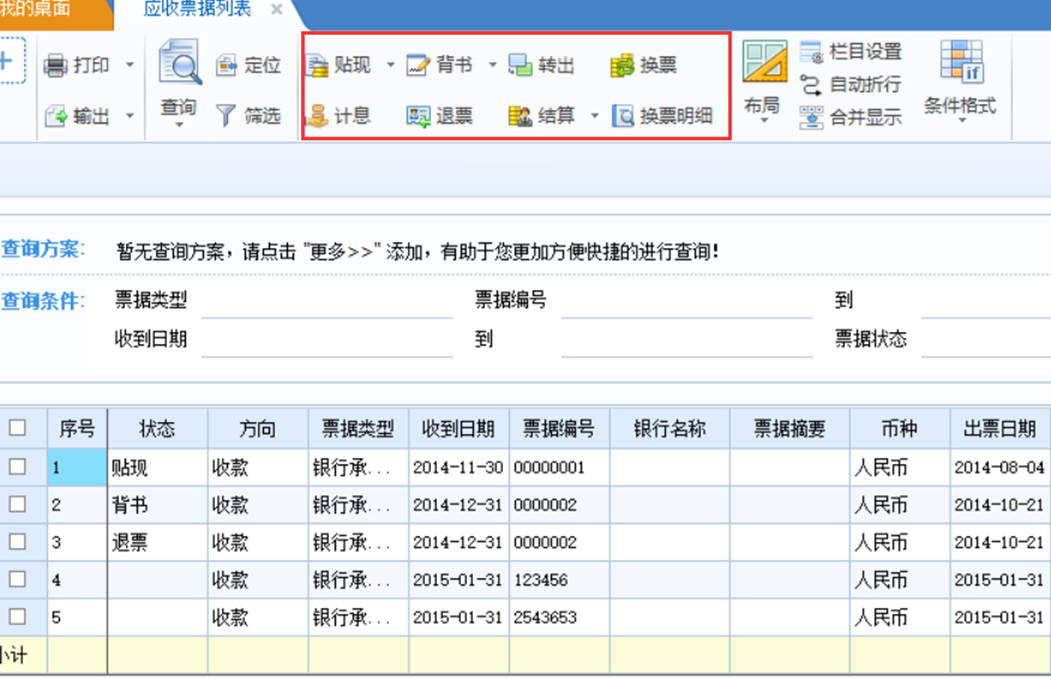Click the 银行名称 column header

(x=670, y=428)
